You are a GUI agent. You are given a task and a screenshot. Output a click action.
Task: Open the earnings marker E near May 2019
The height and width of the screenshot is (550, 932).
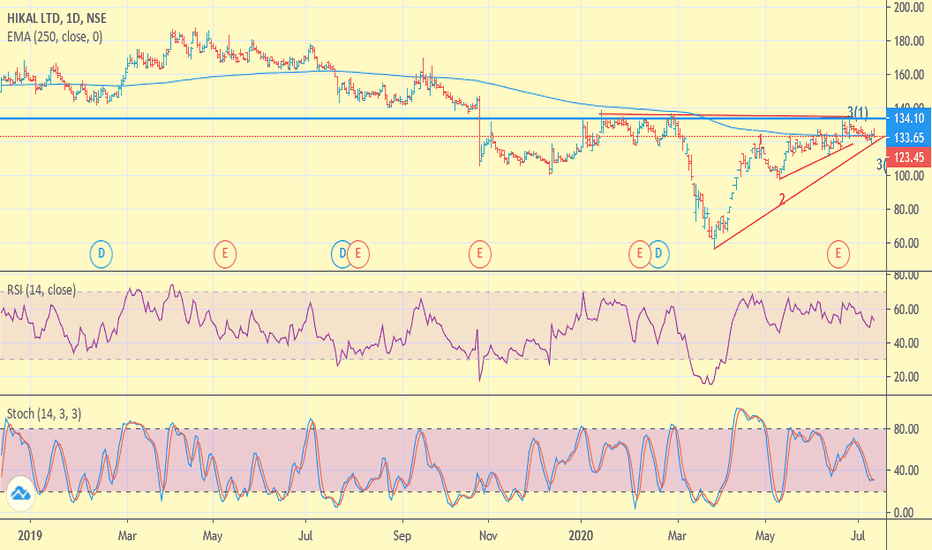click(225, 254)
